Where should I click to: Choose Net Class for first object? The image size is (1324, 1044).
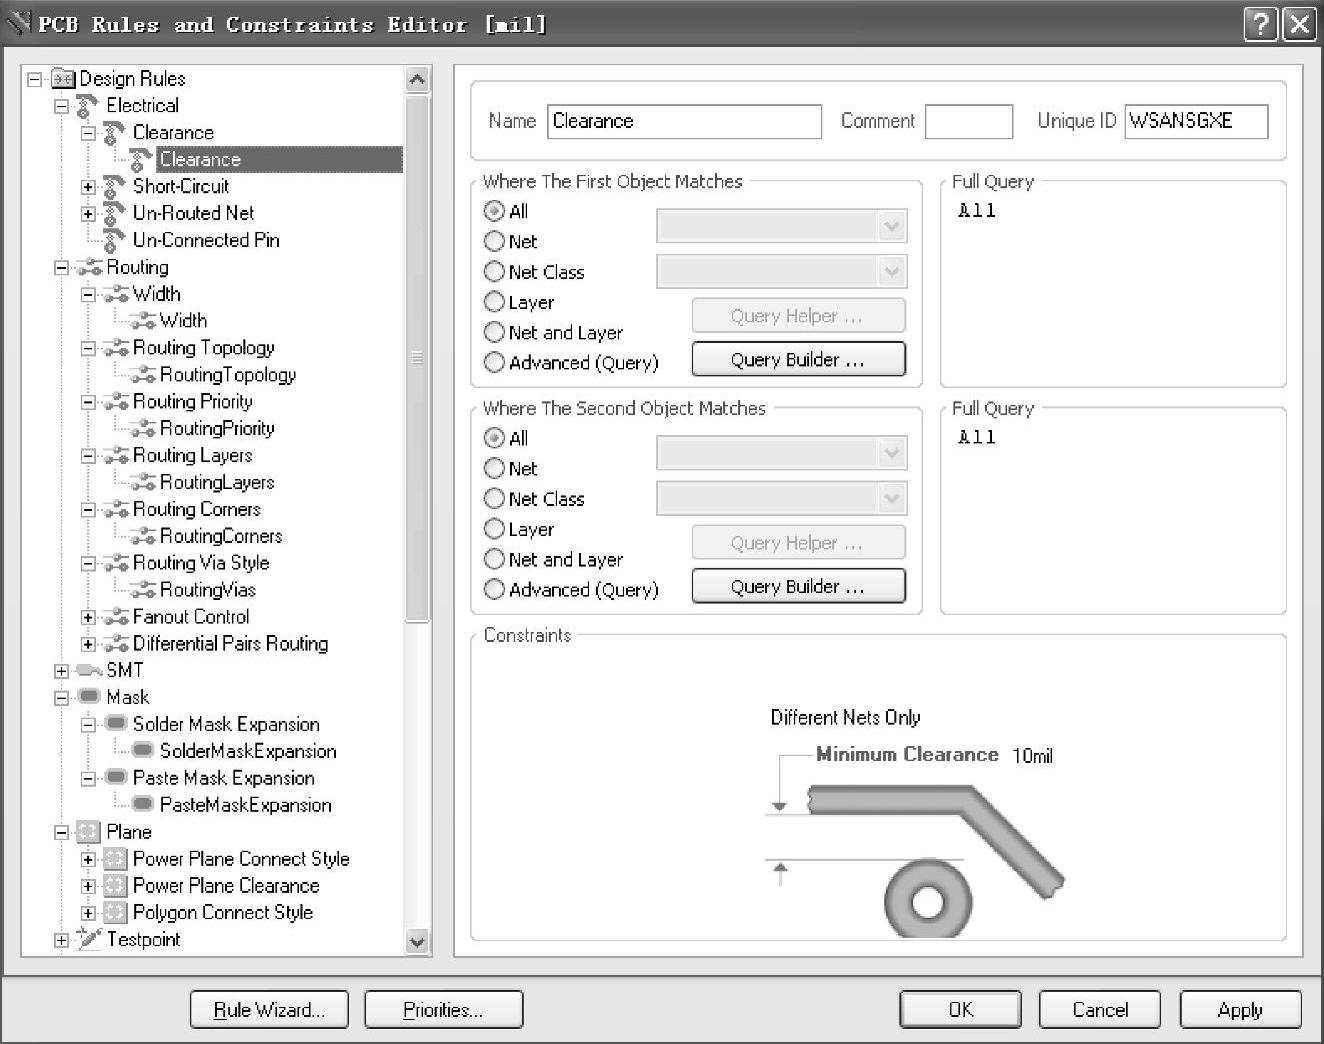click(x=494, y=272)
